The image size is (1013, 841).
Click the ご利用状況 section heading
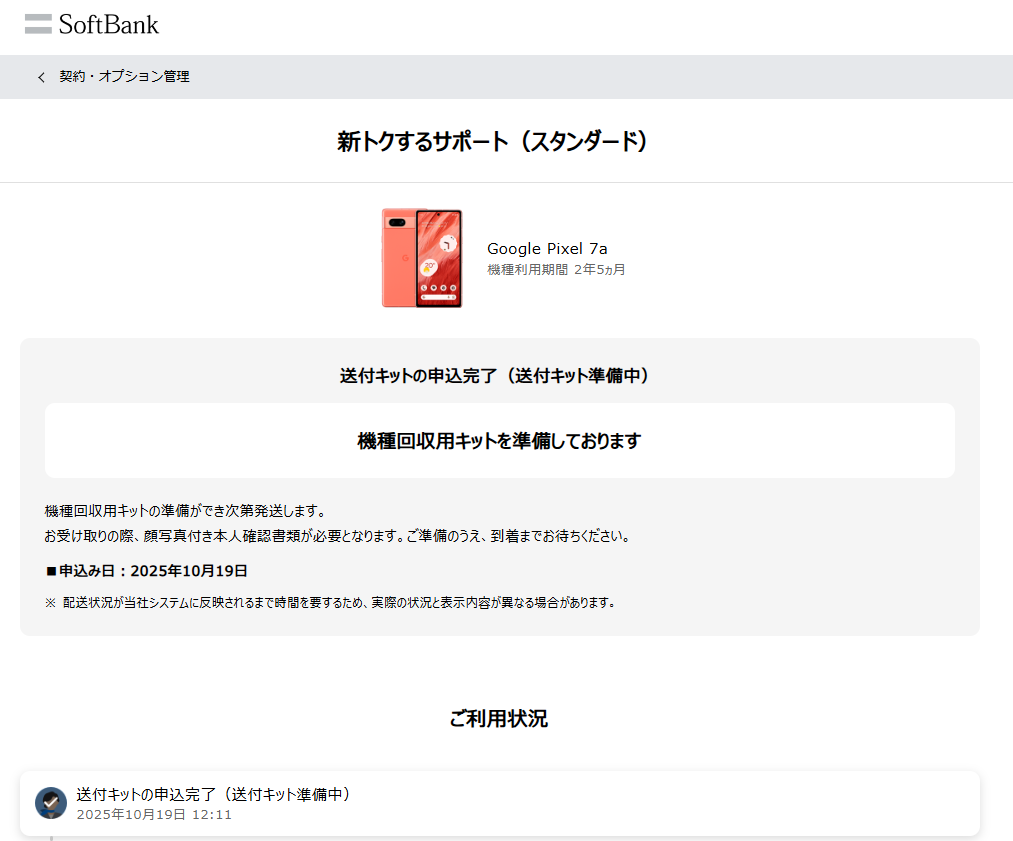coord(499,719)
